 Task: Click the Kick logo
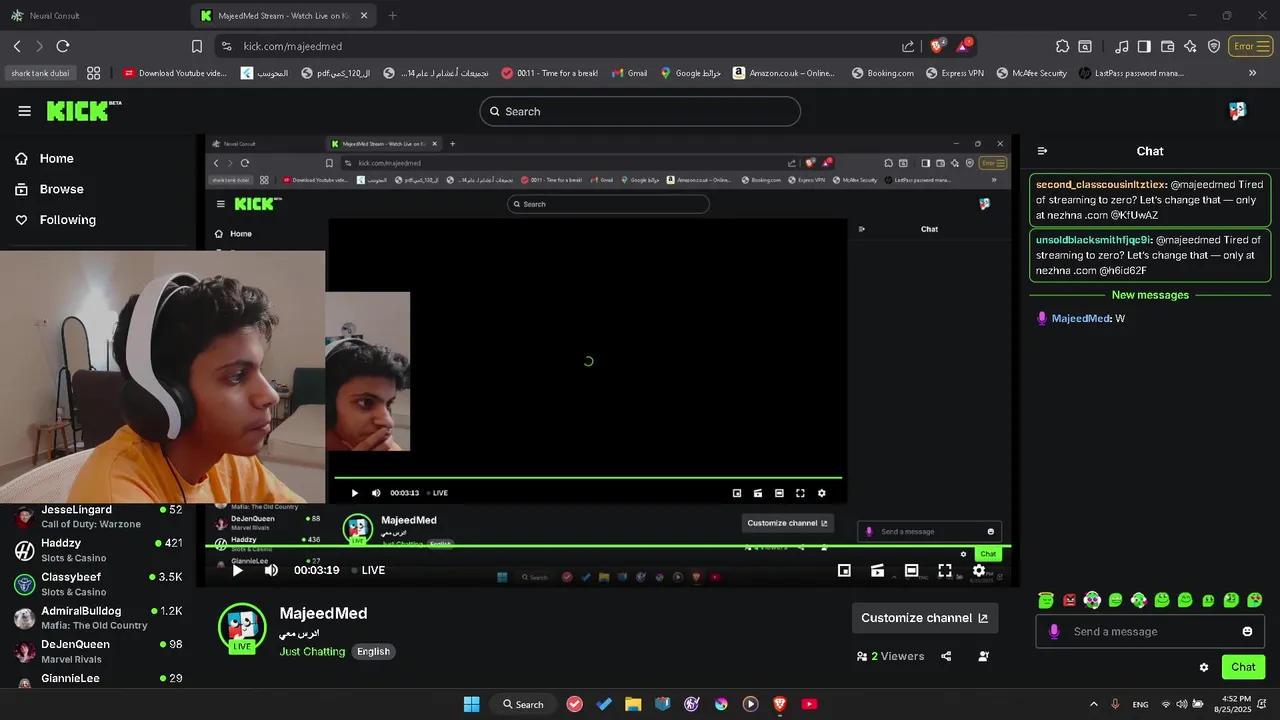pyautogui.click(x=83, y=111)
